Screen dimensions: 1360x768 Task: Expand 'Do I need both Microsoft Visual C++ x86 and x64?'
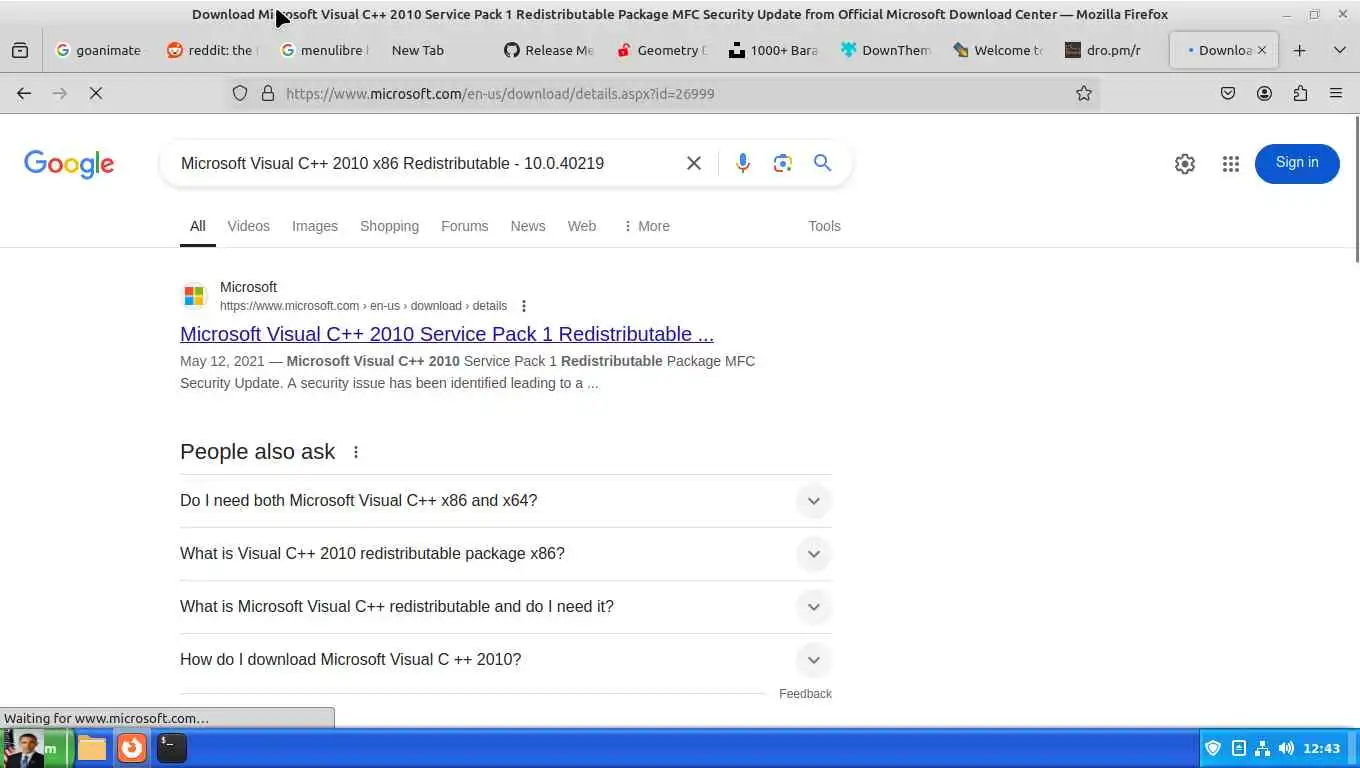[x=506, y=501]
